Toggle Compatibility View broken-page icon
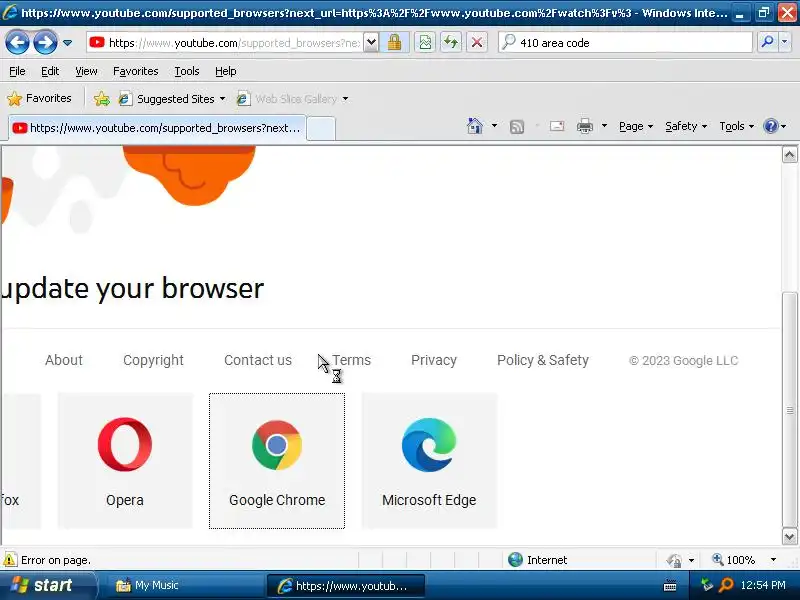Image resolution: width=800 pixels, height=600 pixels. tap(424, 43)
